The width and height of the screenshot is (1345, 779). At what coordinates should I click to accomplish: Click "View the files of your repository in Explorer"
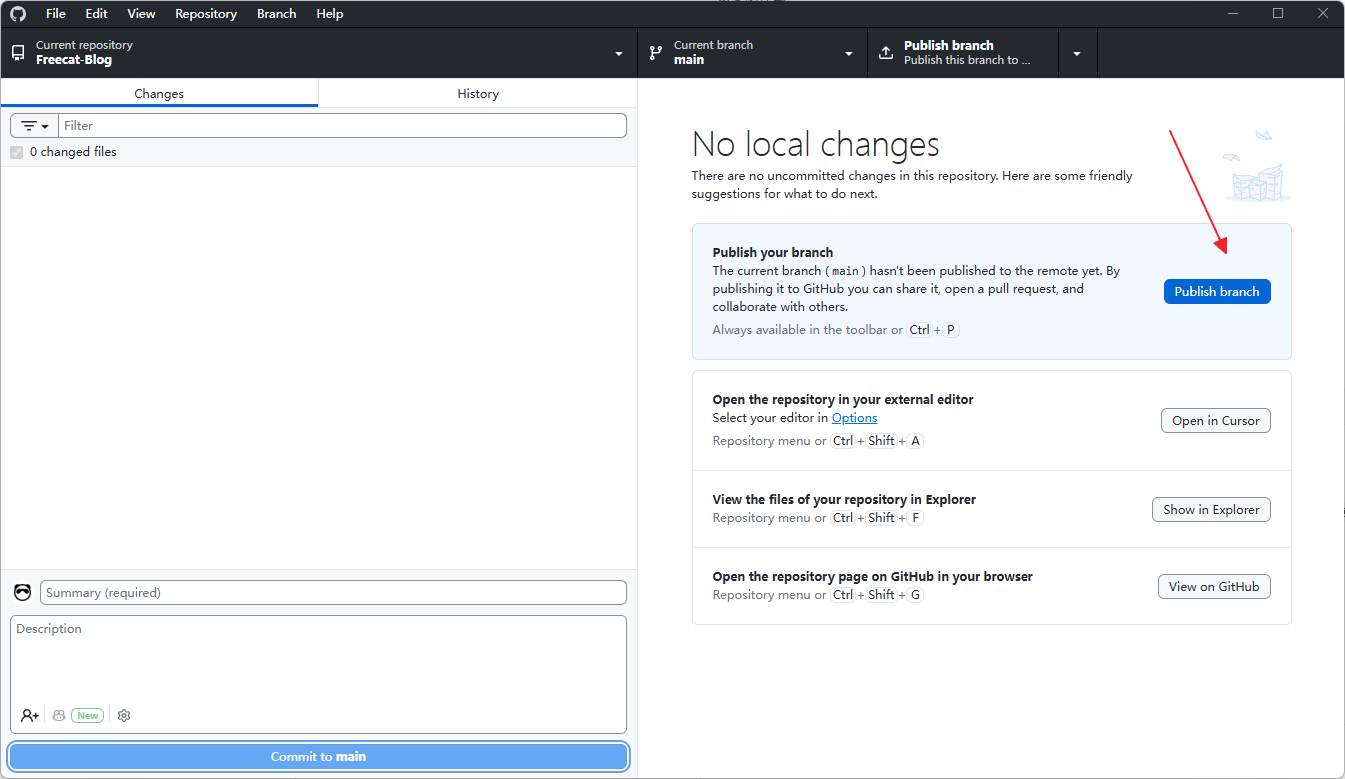coord(844,500)
